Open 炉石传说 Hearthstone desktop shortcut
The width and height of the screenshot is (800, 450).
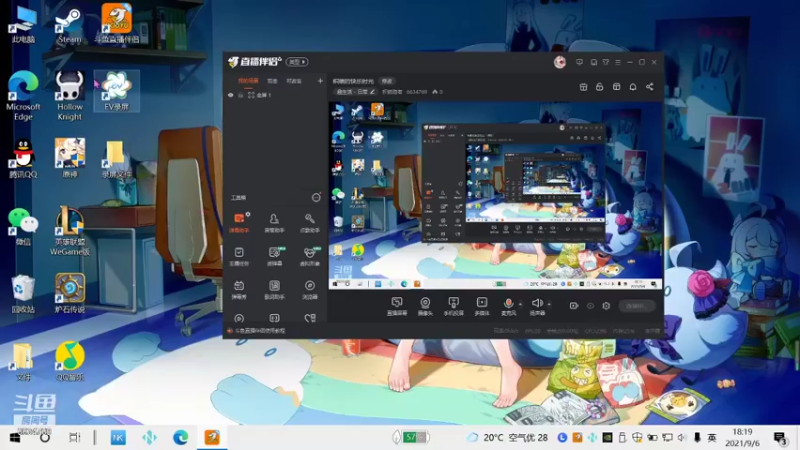70,292
